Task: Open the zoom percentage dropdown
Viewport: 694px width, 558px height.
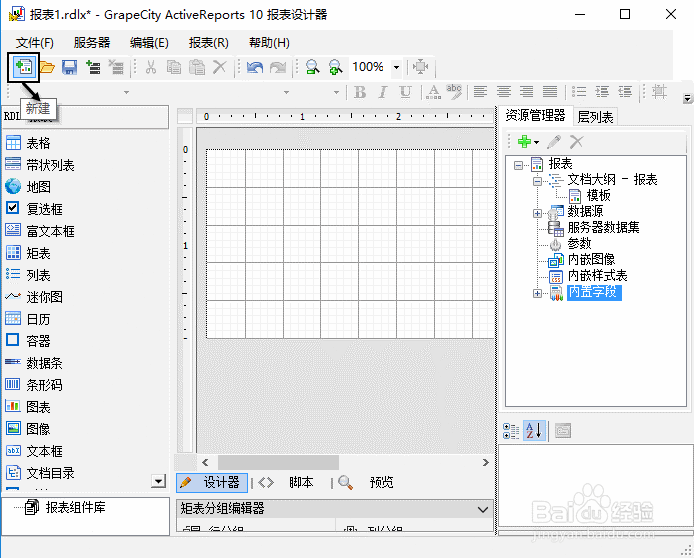Action: tap(397, 67)
